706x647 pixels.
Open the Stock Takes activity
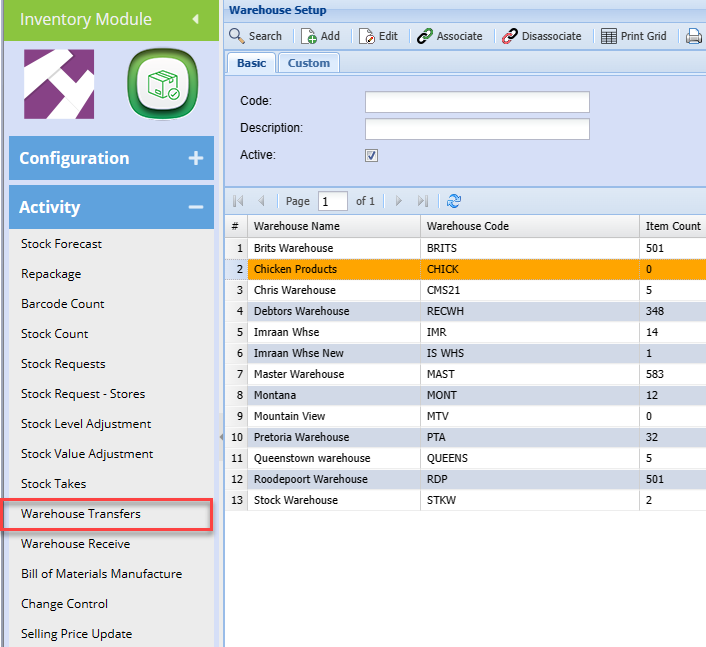(x=54, y=484)
